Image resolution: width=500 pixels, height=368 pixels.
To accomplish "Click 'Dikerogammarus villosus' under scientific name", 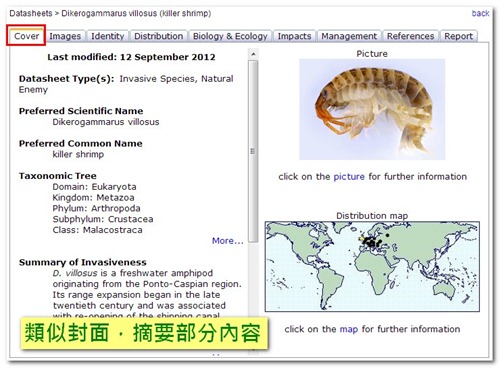I will 106,122.
